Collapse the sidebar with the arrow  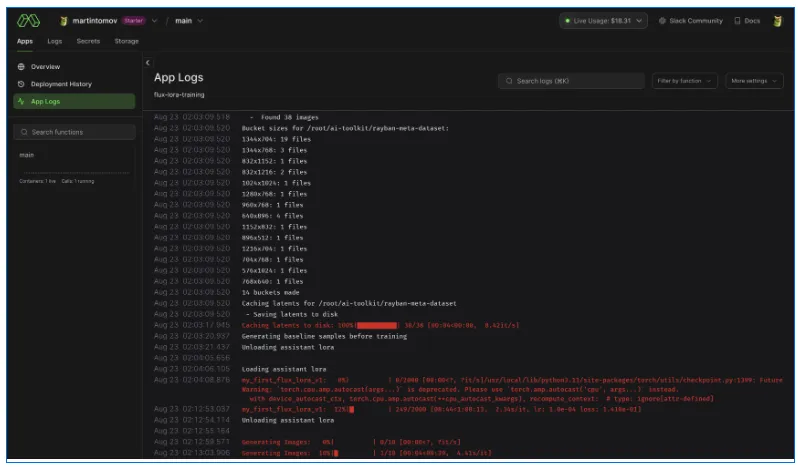tap(148, 63)
